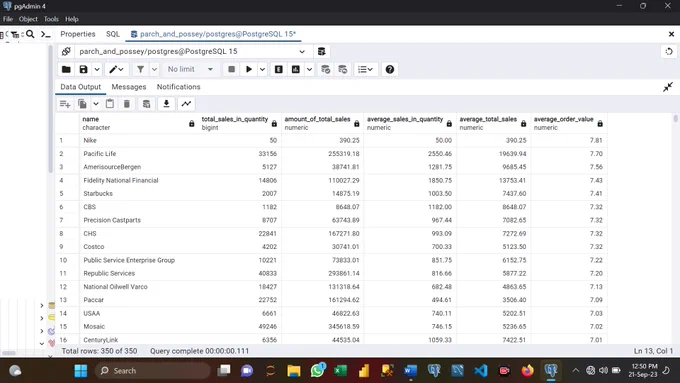680x383 pixels.
Task: Click the Commit transaction icon
Action: coord(326,69)
